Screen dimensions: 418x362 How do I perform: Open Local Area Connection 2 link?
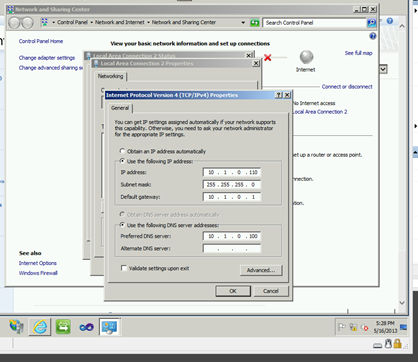[320, 112]
